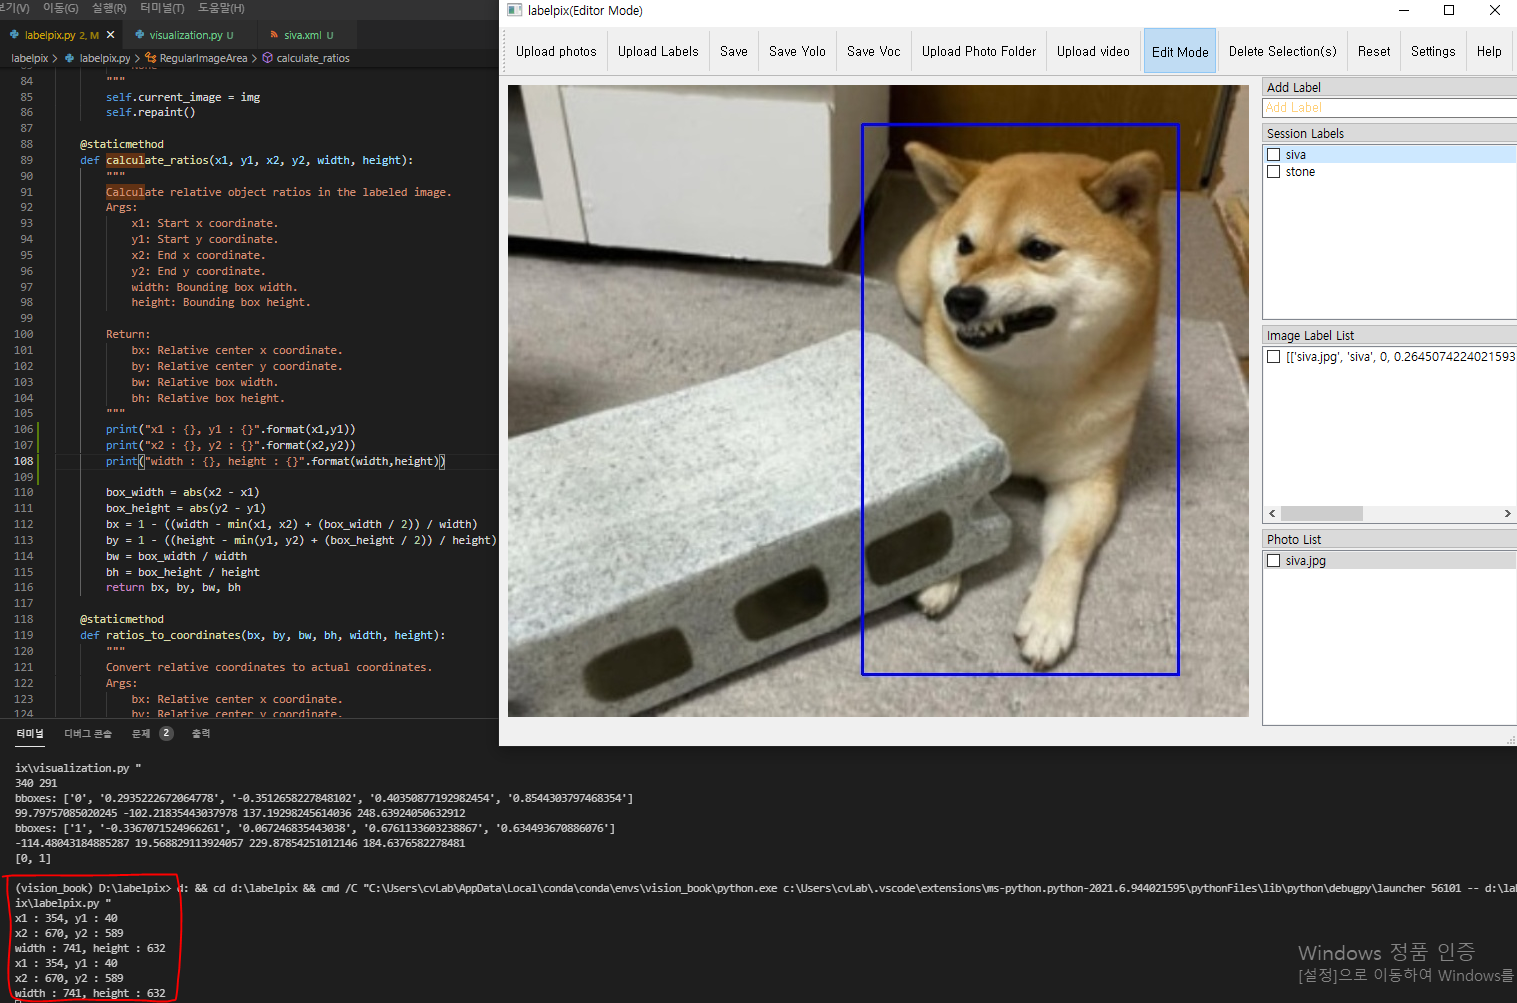Click the dog image inside blue bounding box
This screenshot has height=1003, width=1517.
(1020, 399)
